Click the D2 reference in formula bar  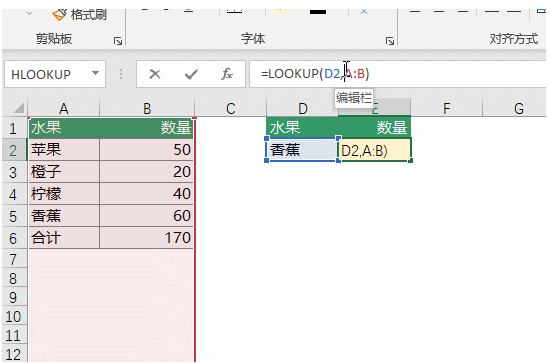point(332,74)
